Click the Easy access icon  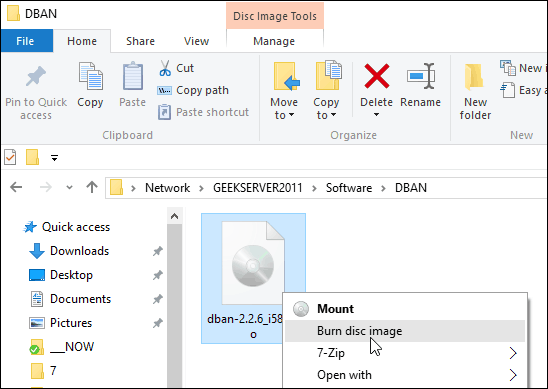[x=507, y=90]
